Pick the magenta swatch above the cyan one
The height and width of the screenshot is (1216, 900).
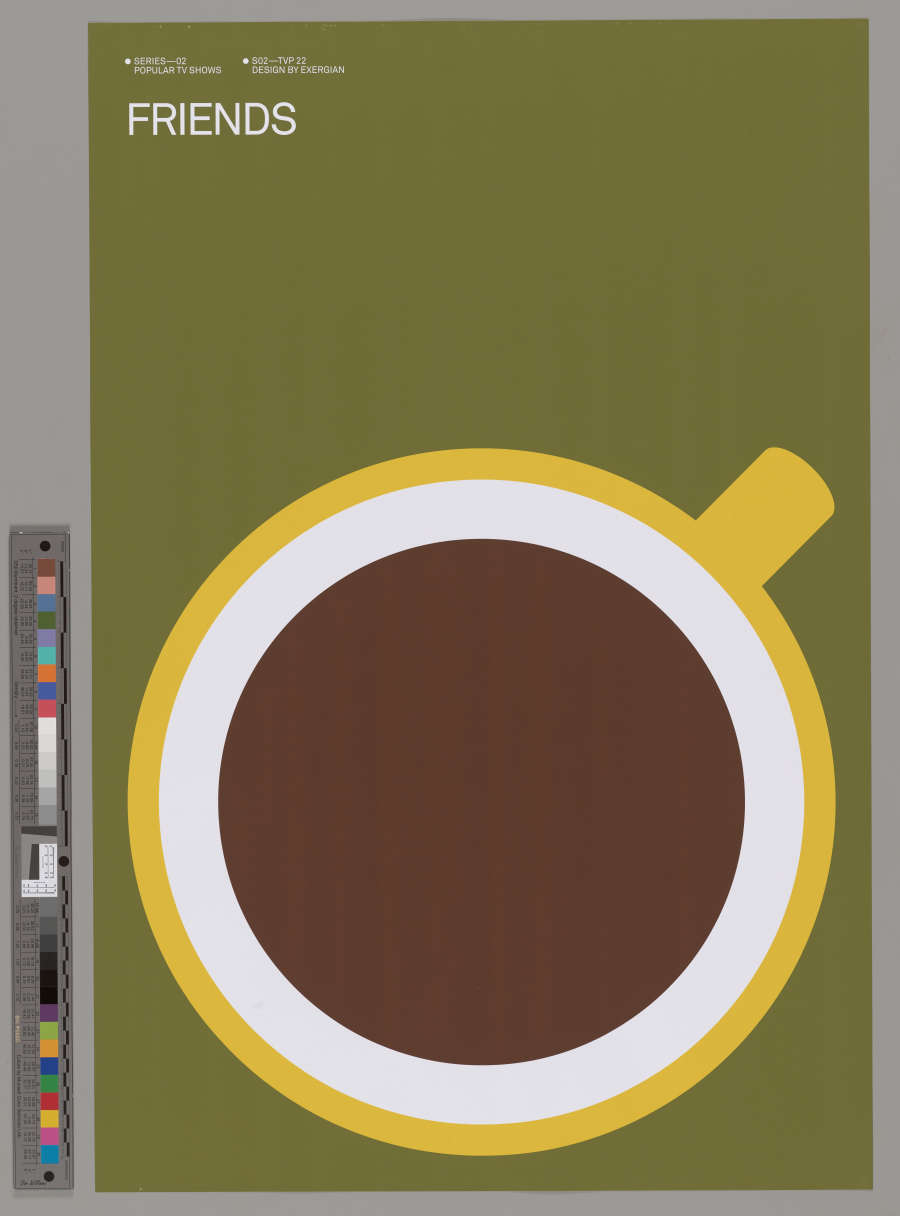(x=49, y=1136)
